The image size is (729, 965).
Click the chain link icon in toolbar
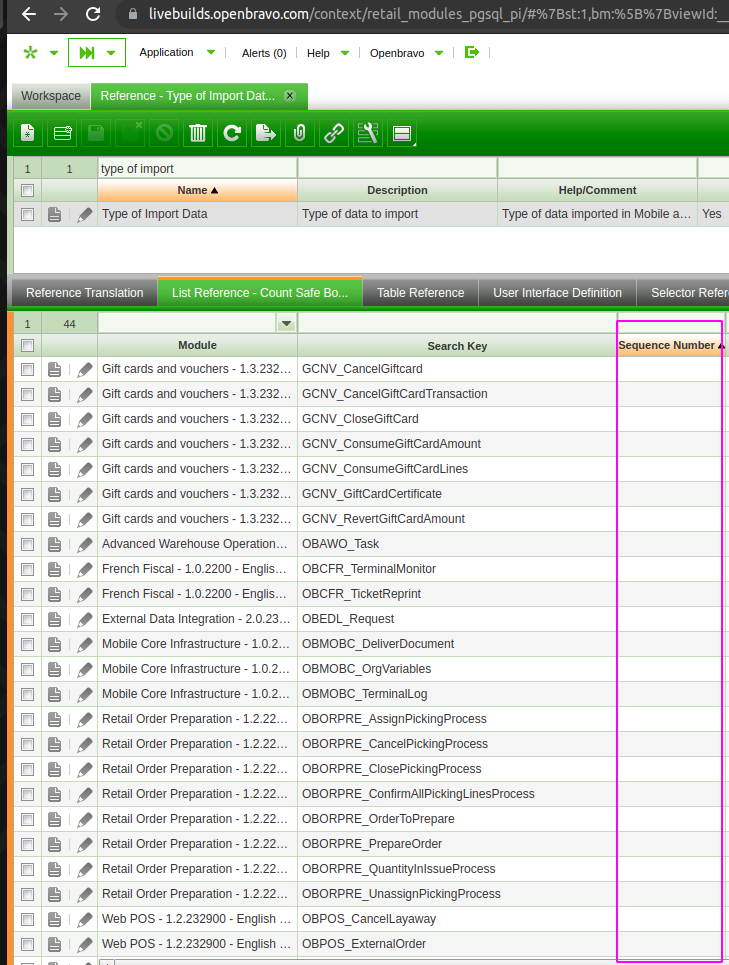pyautogui.click(x=333, y=132)
